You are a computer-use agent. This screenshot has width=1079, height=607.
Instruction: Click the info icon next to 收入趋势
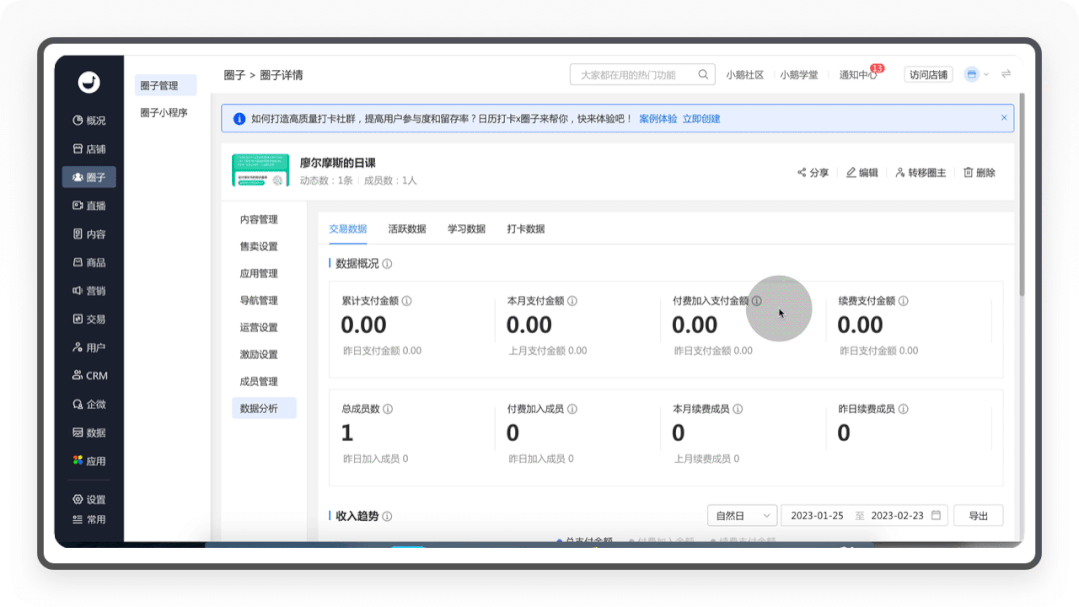pyautogui.click(x=387, y=516)
